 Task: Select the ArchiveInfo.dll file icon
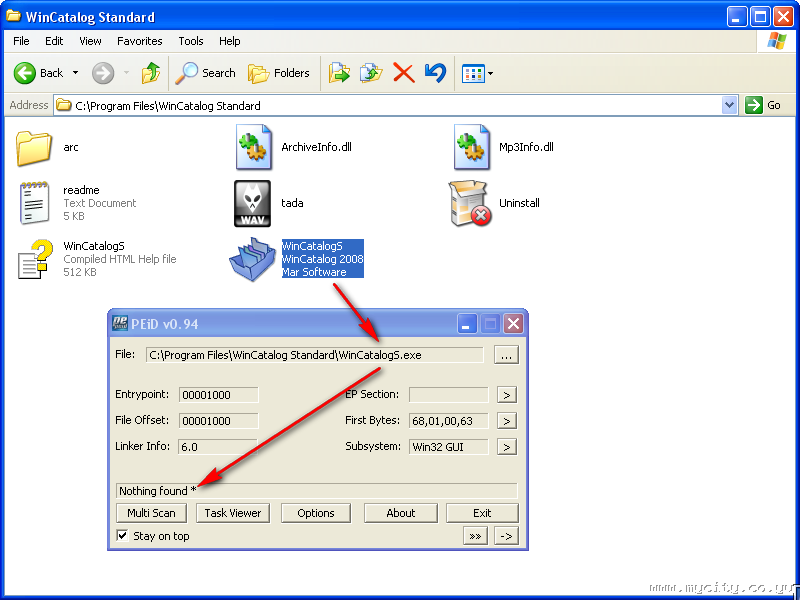253,147
